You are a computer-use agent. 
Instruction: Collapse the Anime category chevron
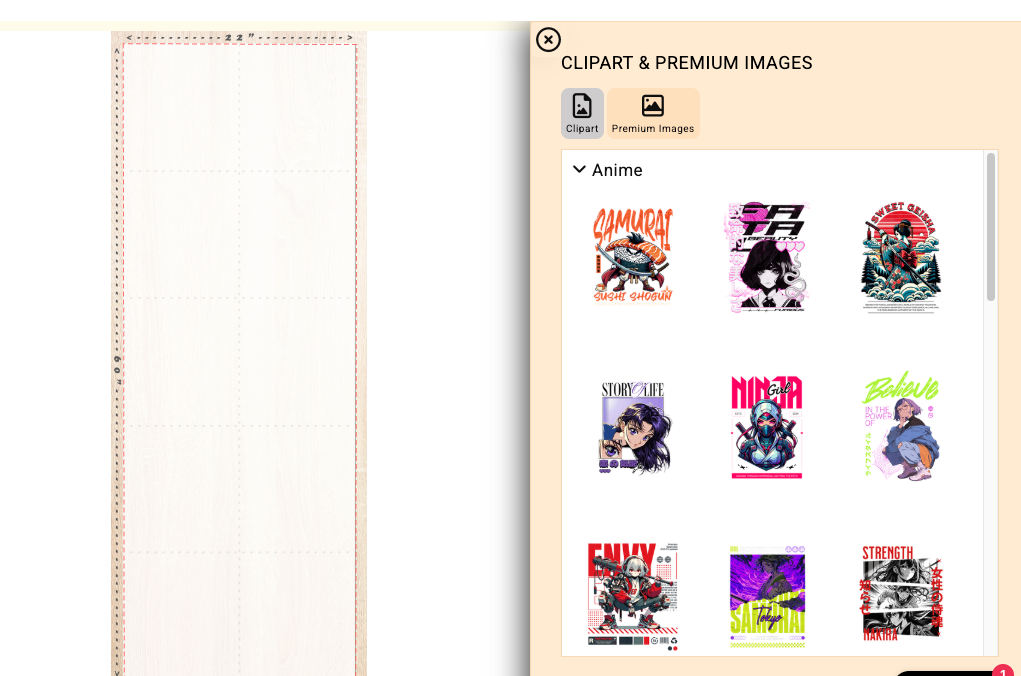(x=579, y=170)
